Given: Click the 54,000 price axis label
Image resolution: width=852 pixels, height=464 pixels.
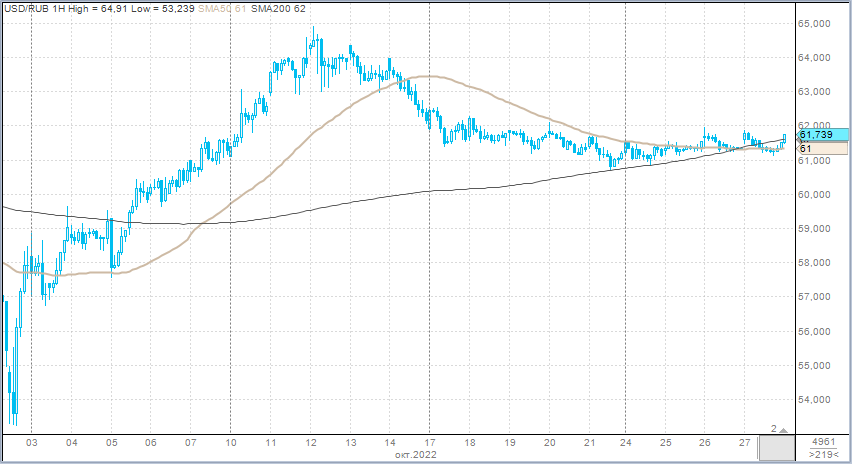Looking at the screenshot, I should [x=817, y=400].
